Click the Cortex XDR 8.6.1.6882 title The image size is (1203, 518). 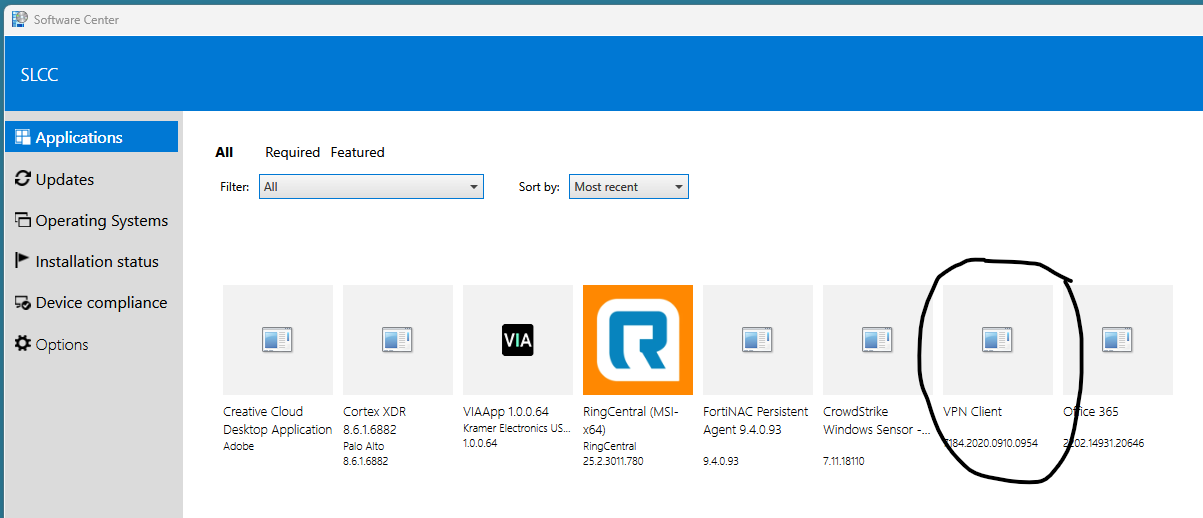coord(375,420)
